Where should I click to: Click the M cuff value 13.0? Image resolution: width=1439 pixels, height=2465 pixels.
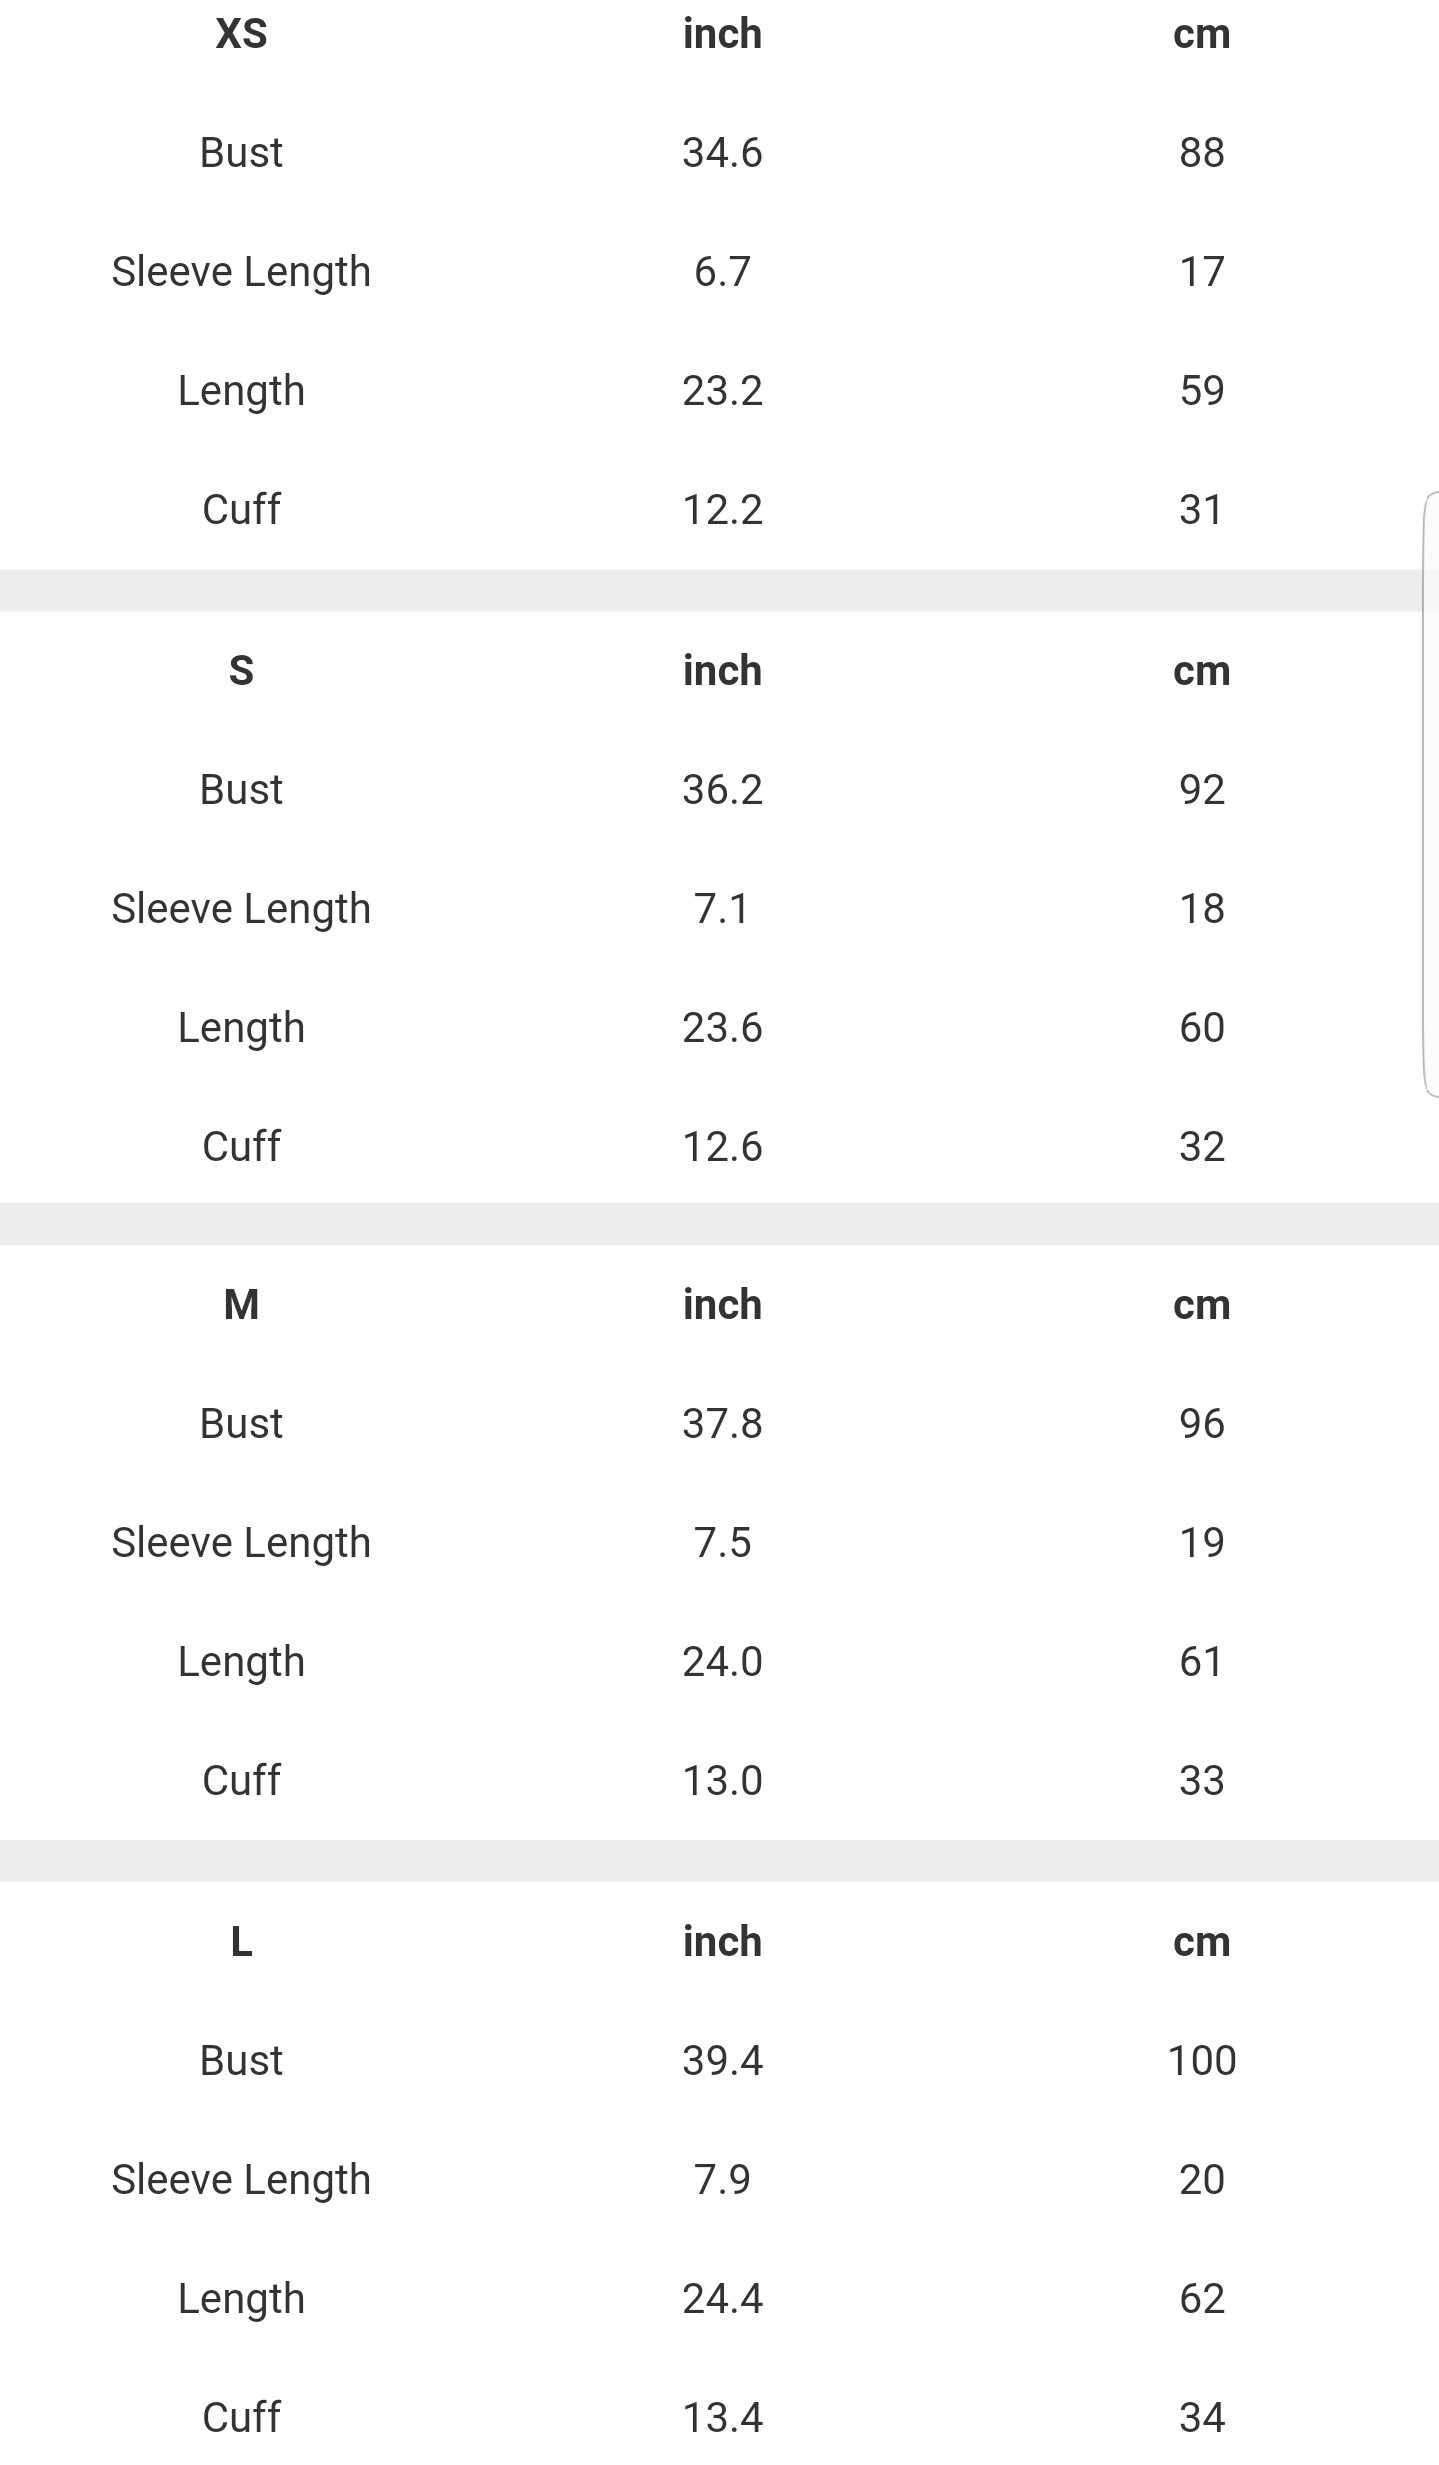click(x=722, y=1781)
